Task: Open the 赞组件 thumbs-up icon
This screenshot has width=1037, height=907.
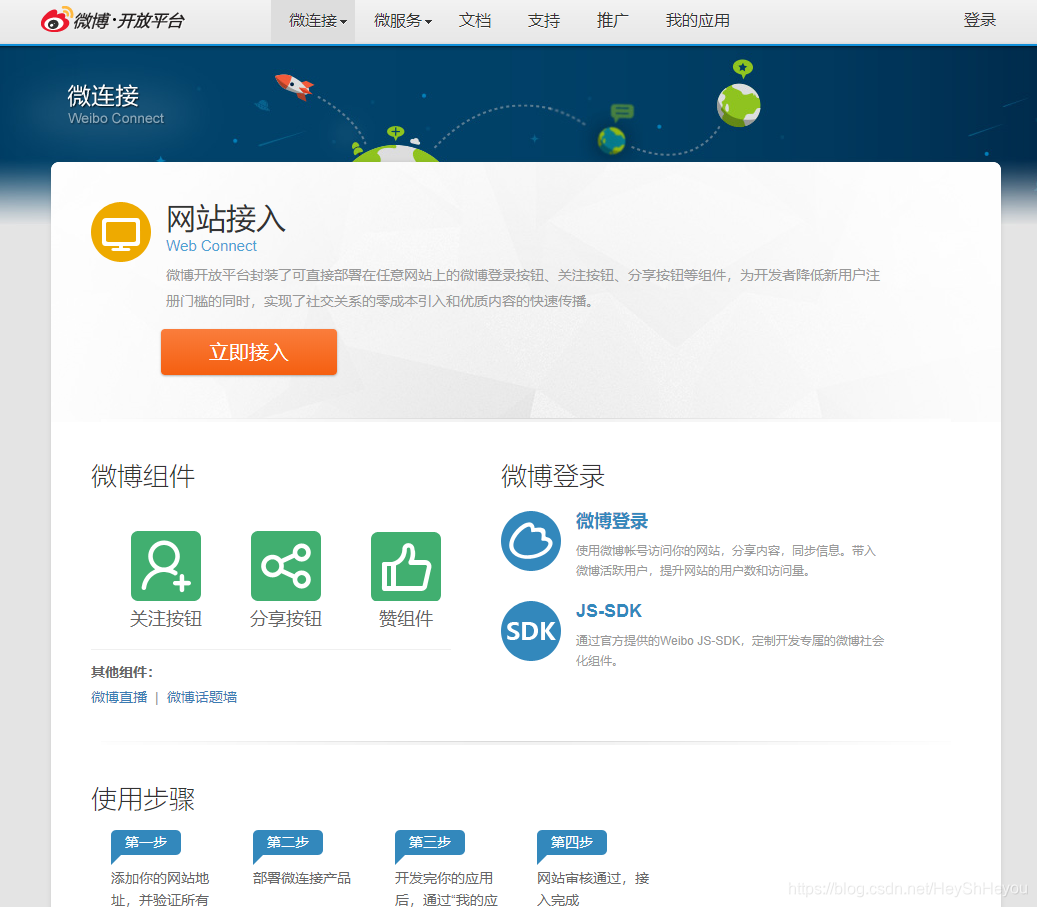Action: (x=406, y=566)
